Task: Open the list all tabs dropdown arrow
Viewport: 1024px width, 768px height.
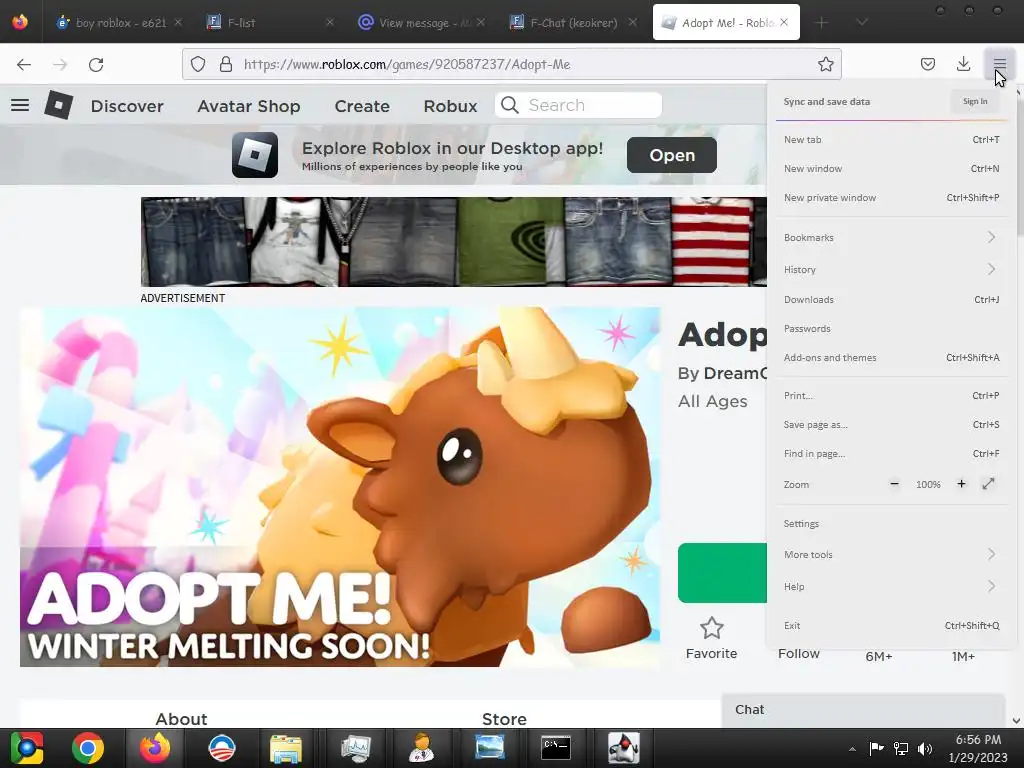Action: pos(862,22)
